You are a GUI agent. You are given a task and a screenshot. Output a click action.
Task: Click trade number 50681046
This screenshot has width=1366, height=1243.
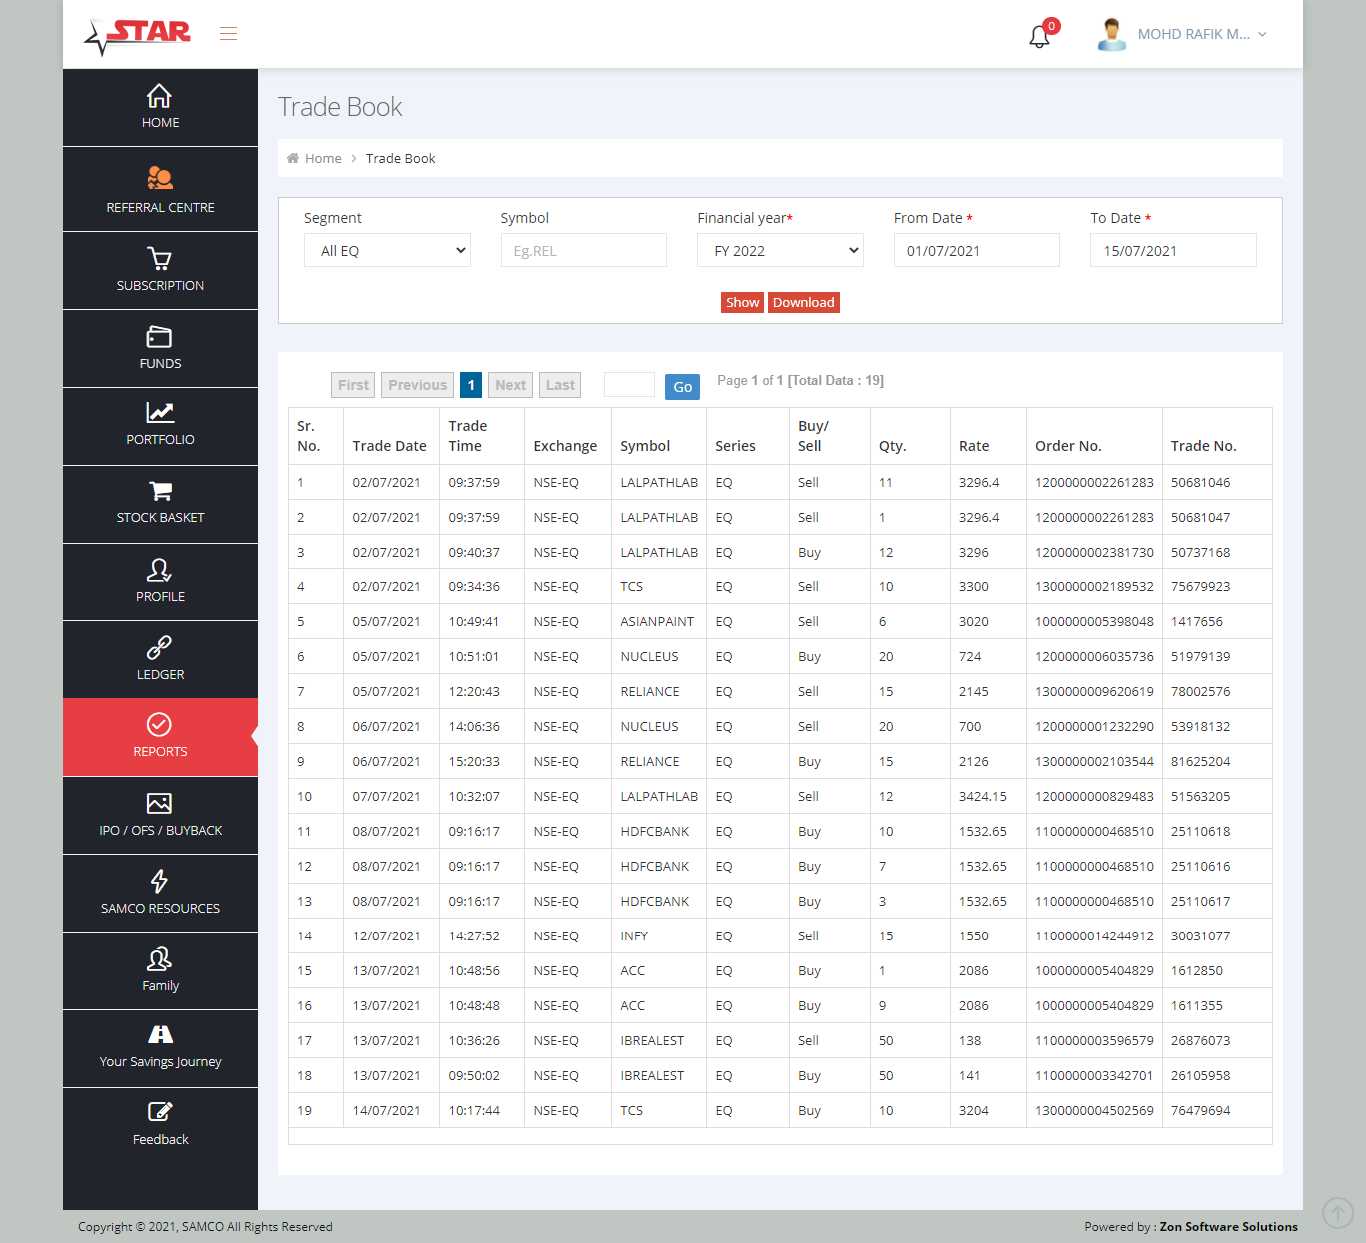pos(1200,482)
